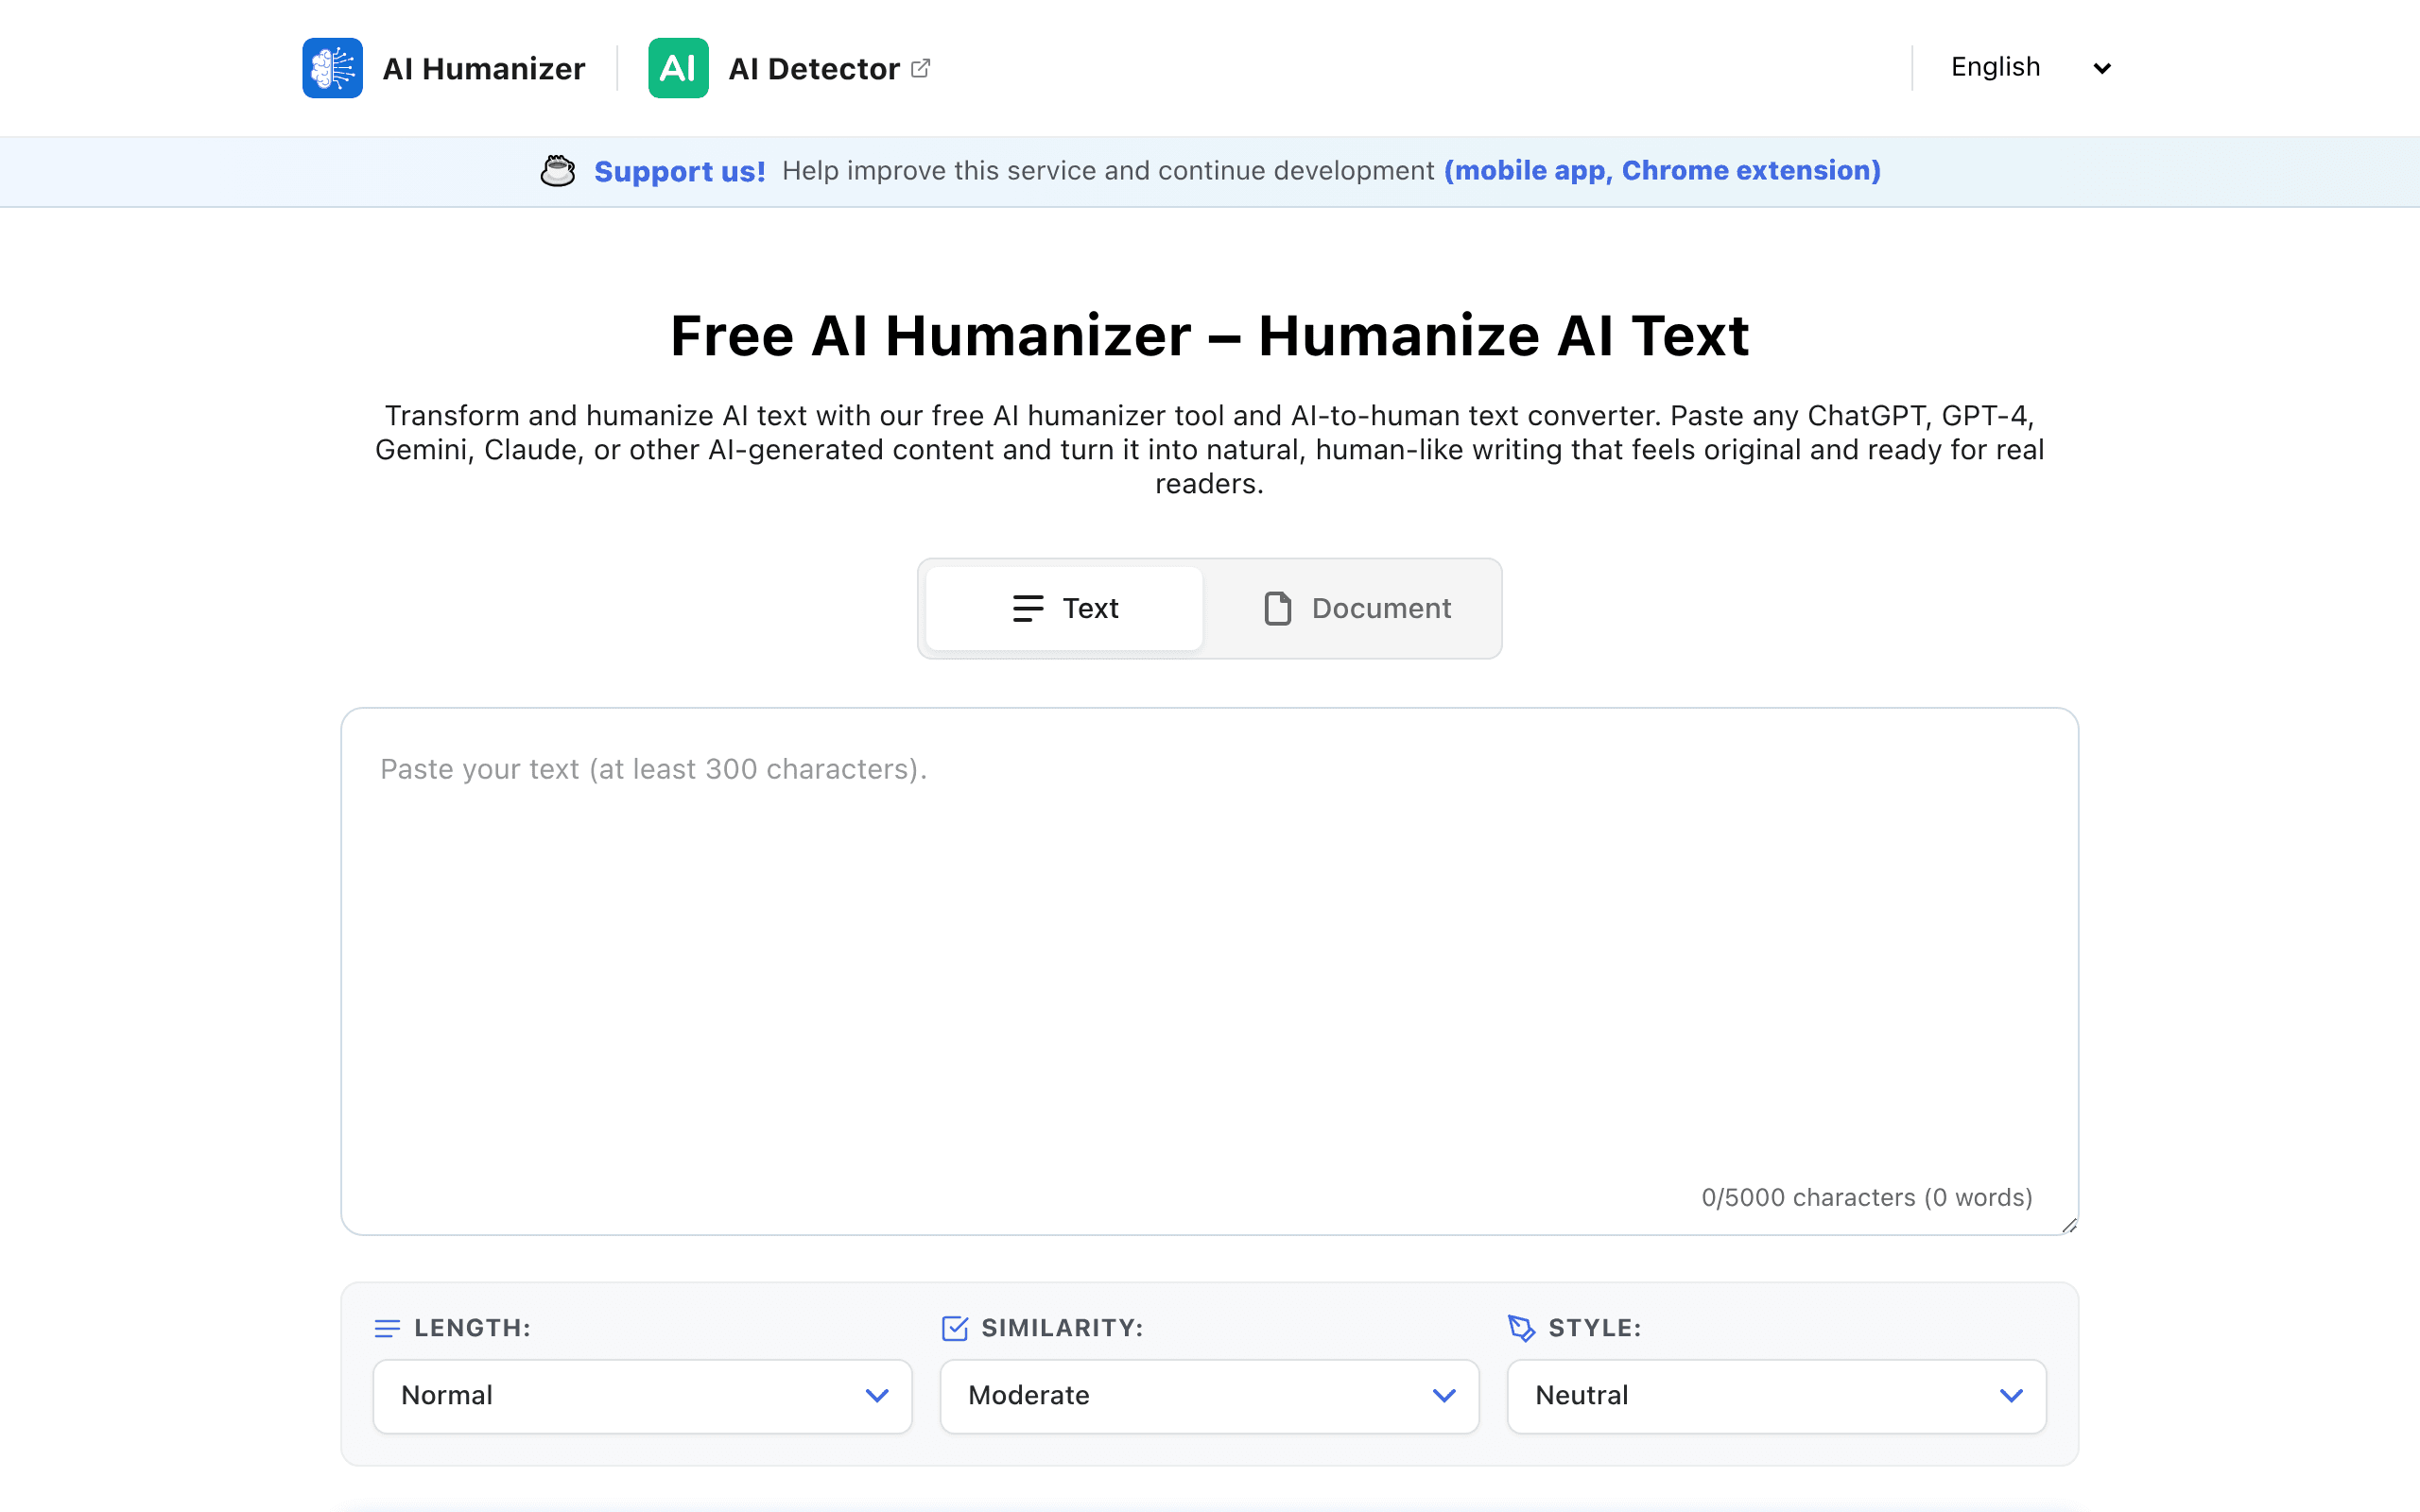Open the English language dropdown
The image size is (2420, 1512).
point(2030,68)
